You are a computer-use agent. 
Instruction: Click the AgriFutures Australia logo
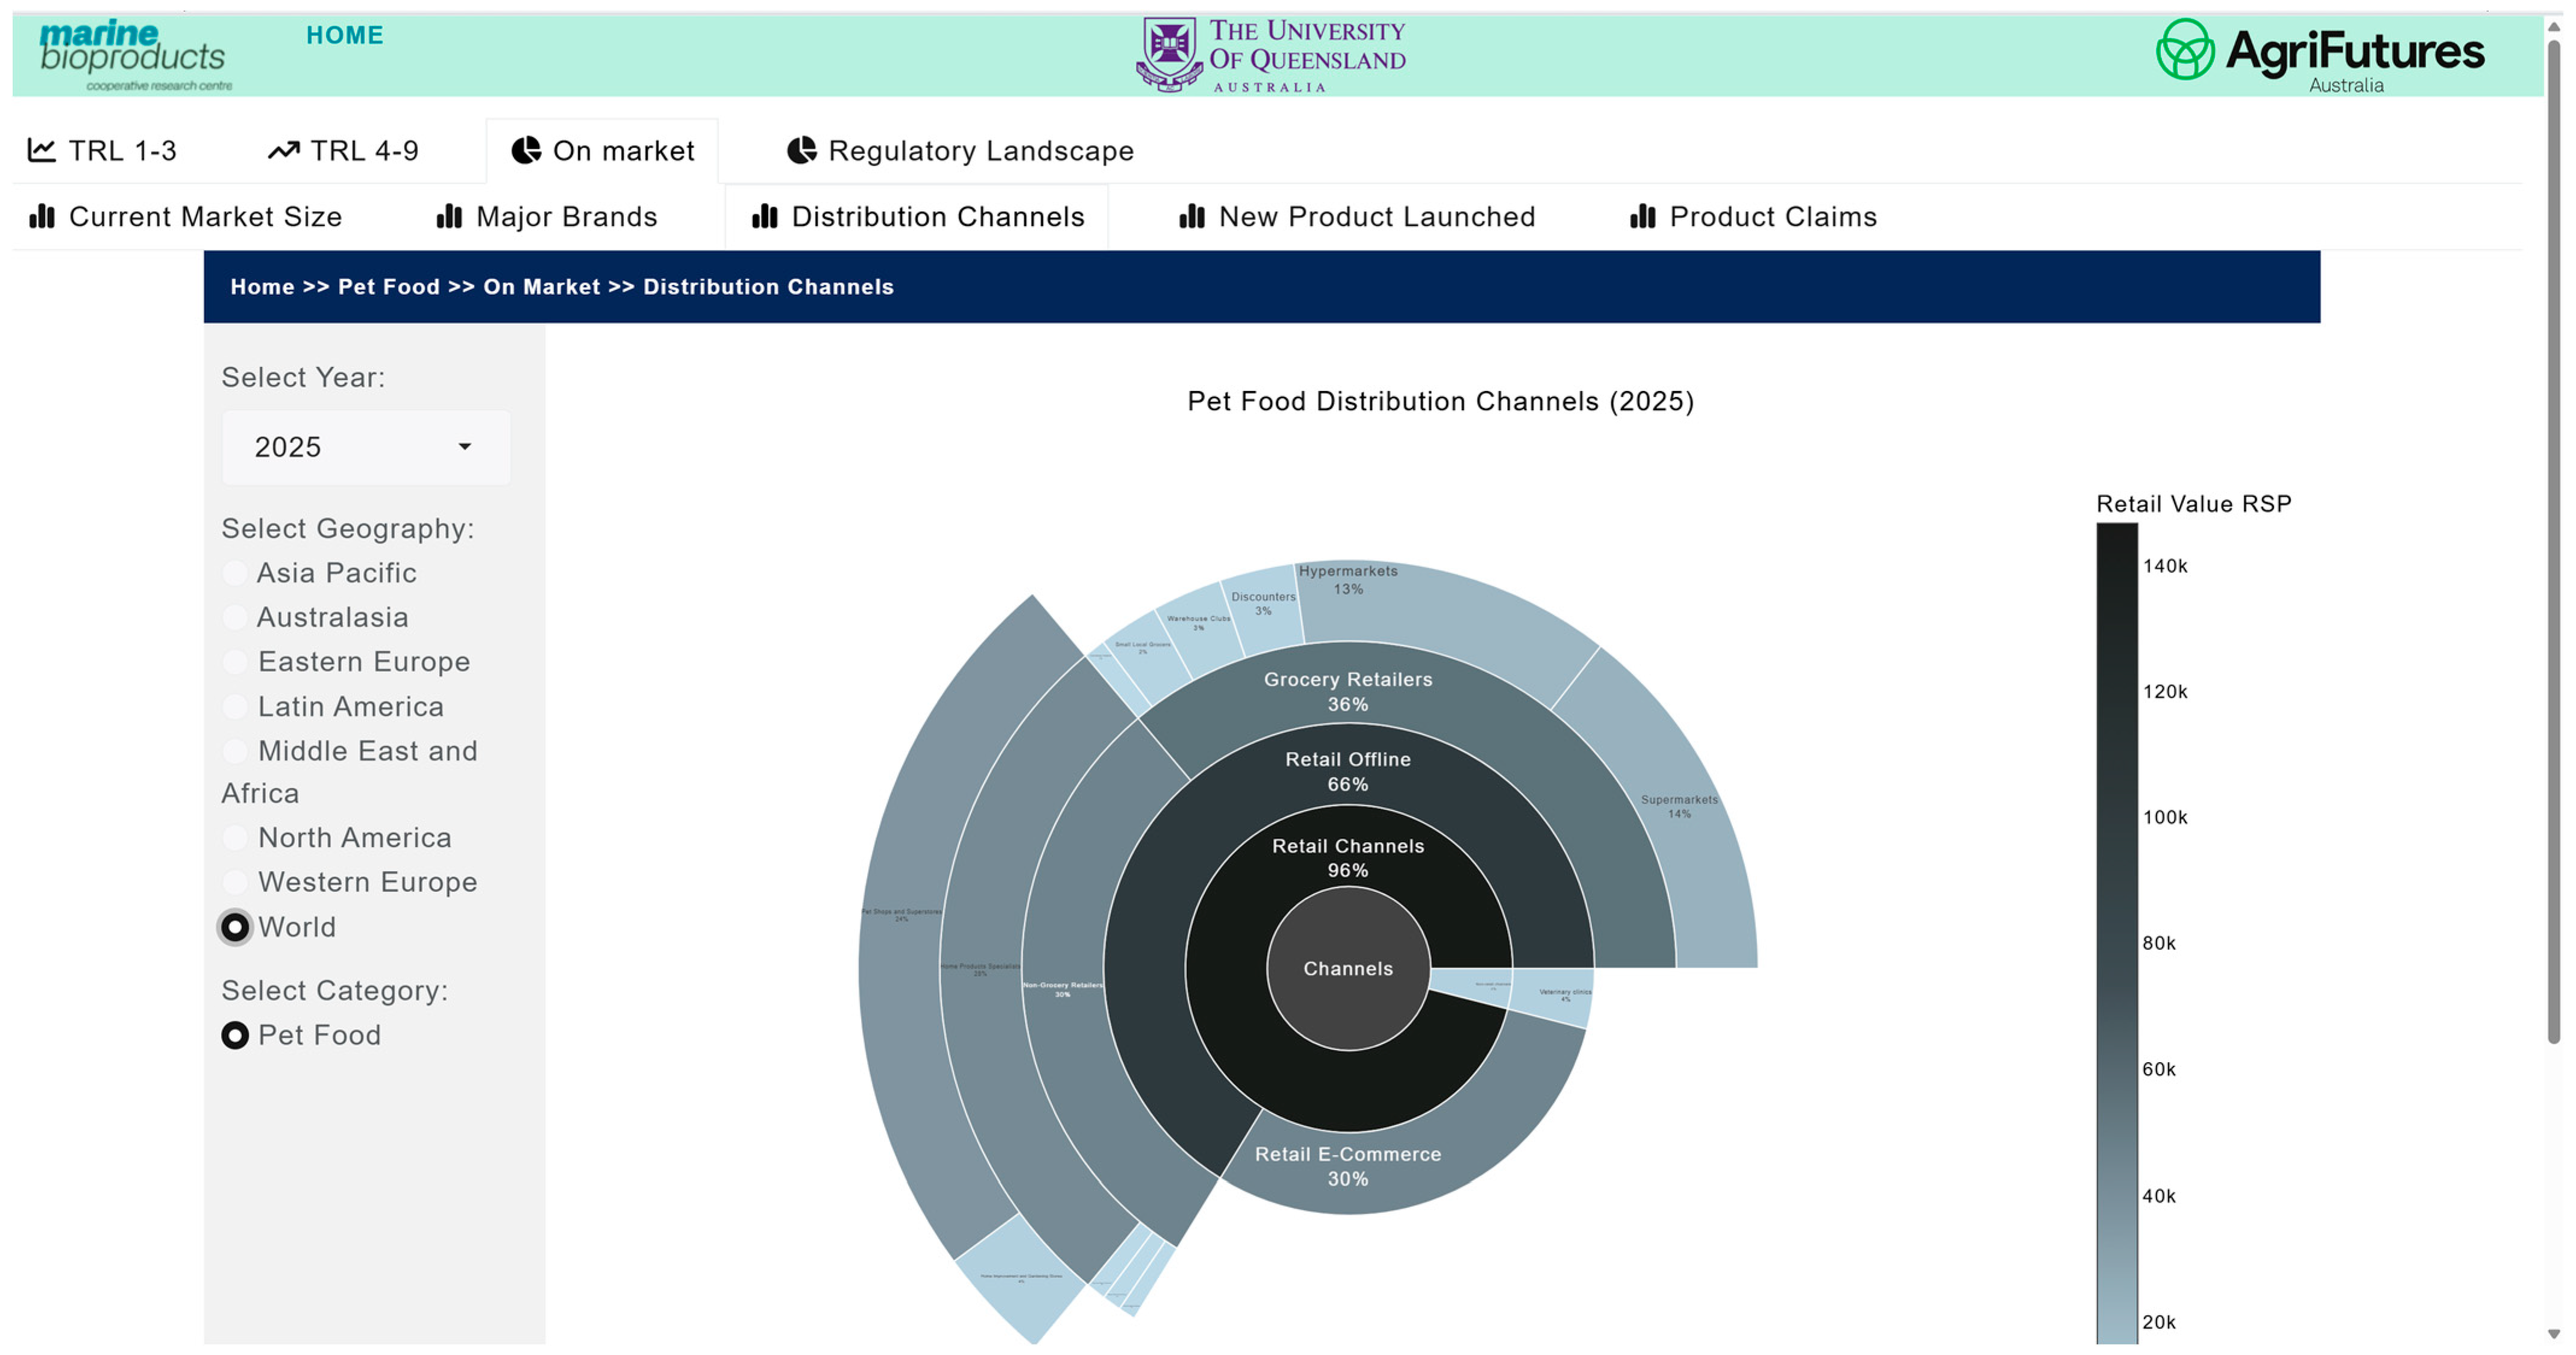point(2319,55)
